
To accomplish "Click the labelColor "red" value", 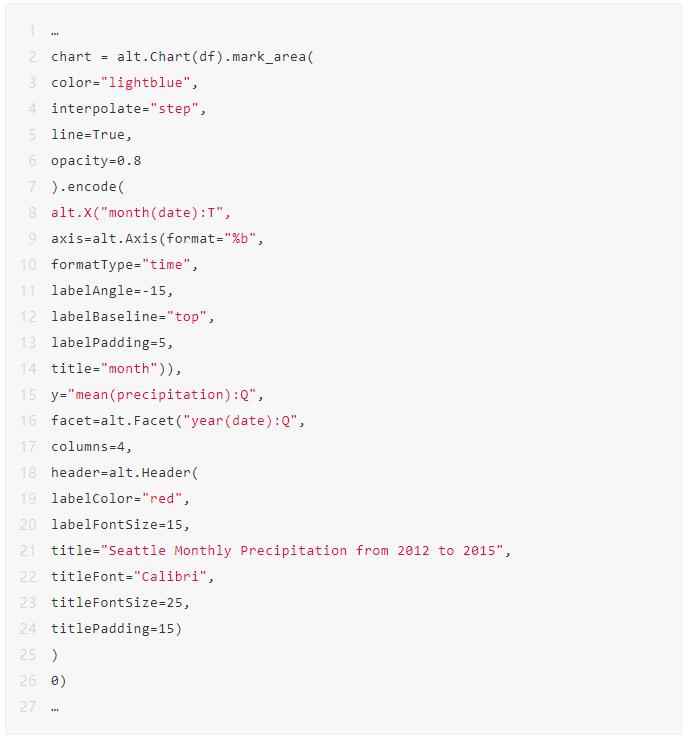I will click(x=162, y=498).
